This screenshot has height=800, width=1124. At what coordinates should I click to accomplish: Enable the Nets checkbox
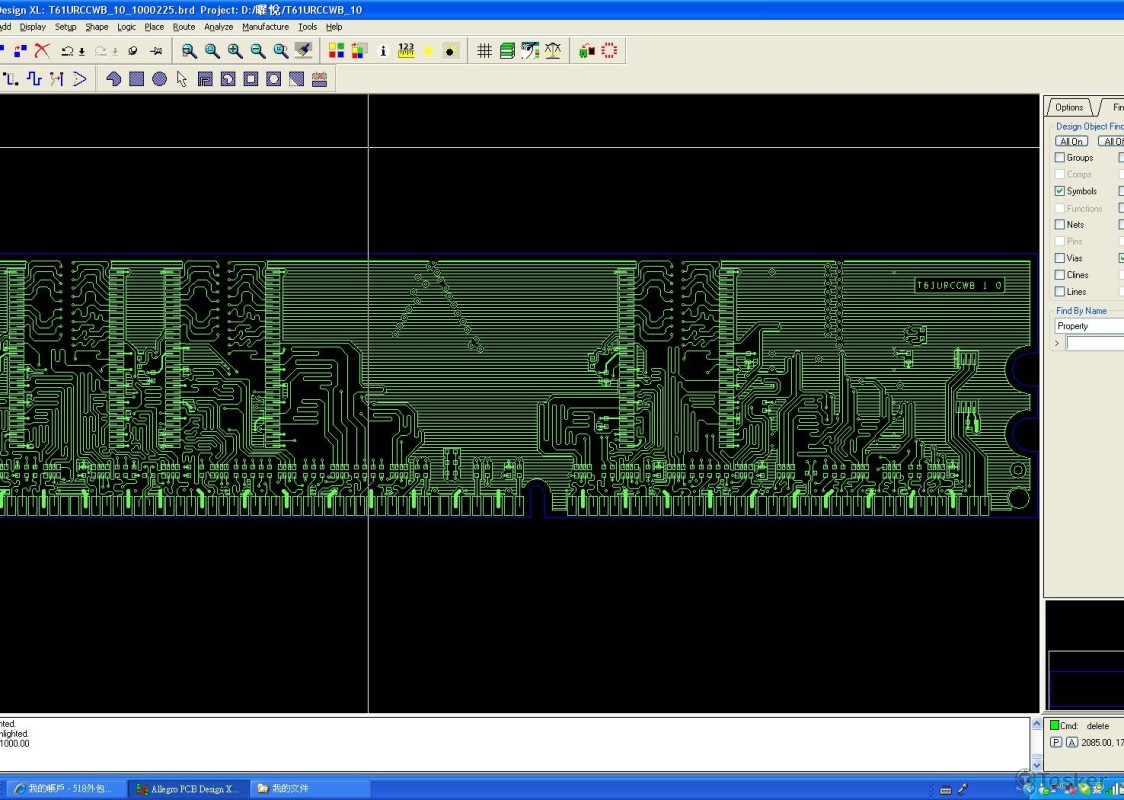pos(1060,225)
